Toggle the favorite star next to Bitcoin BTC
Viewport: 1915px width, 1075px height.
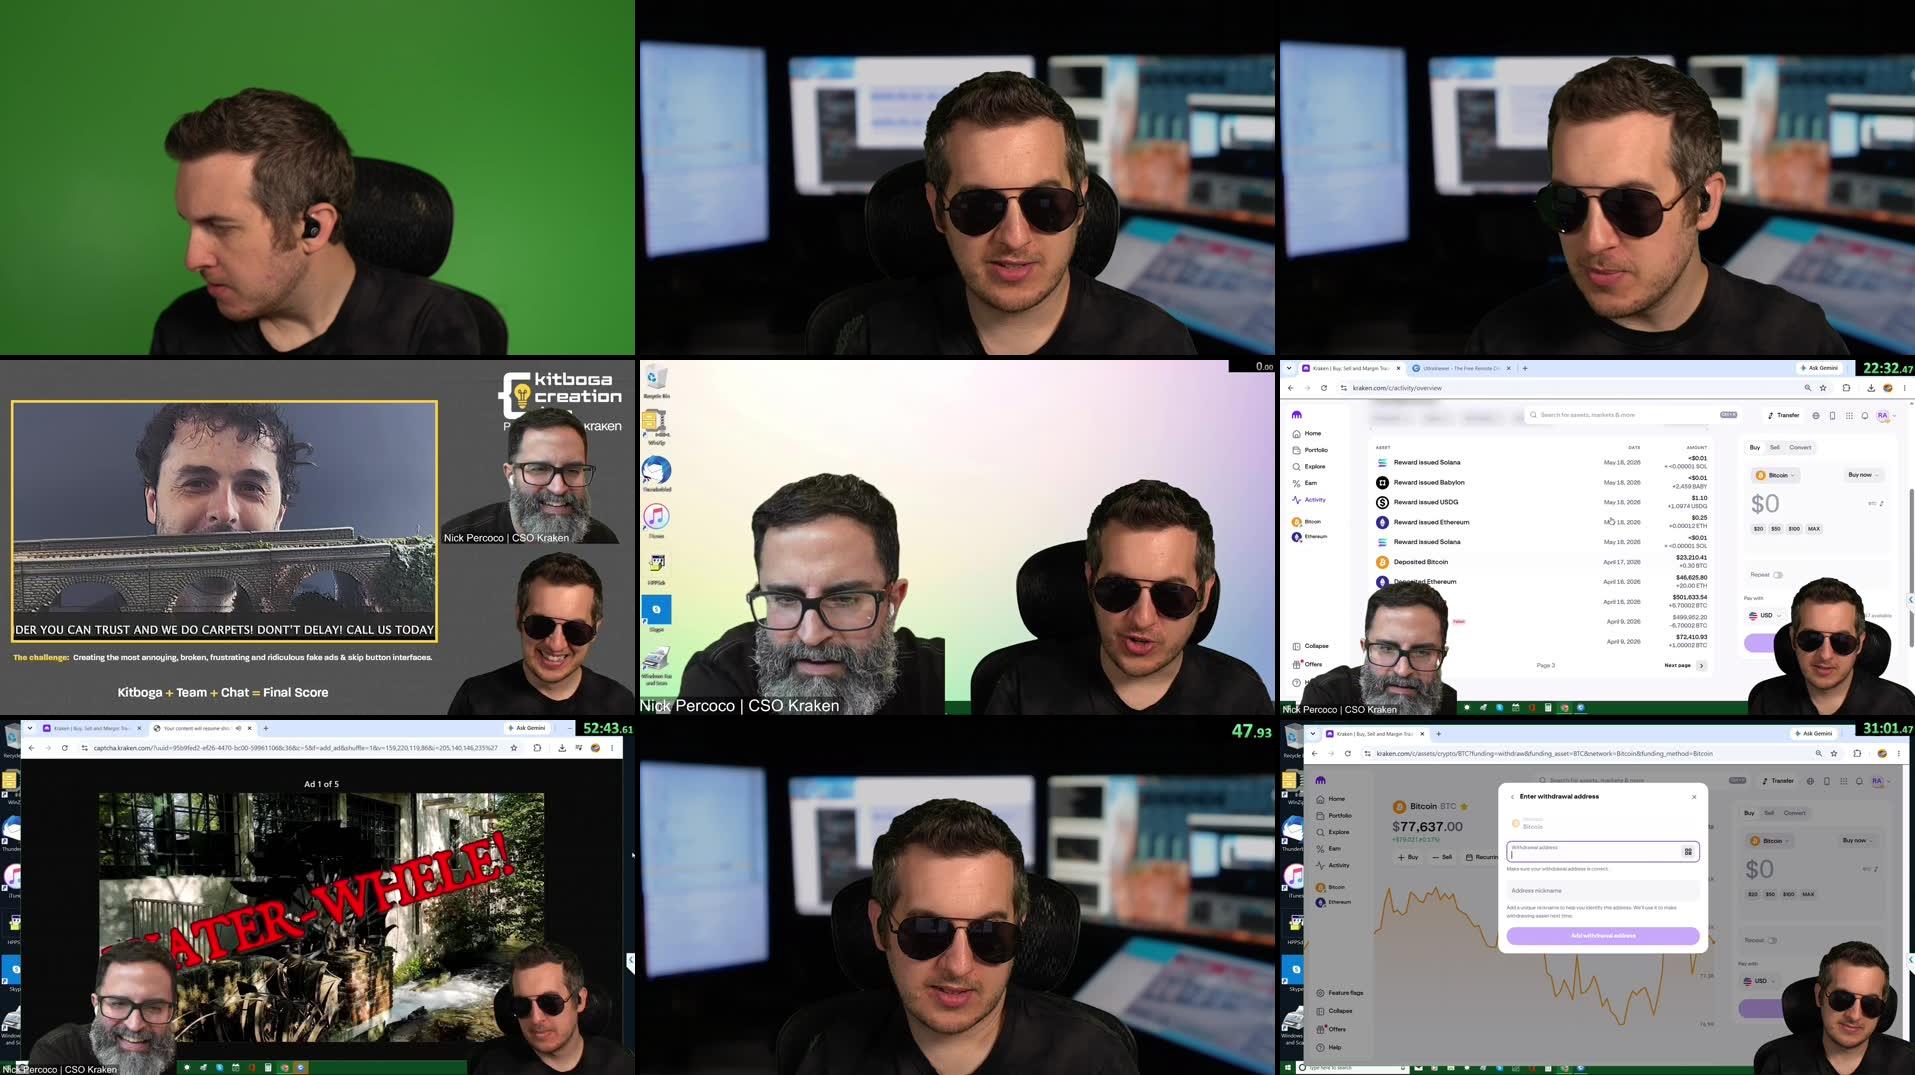[1464, 806]
